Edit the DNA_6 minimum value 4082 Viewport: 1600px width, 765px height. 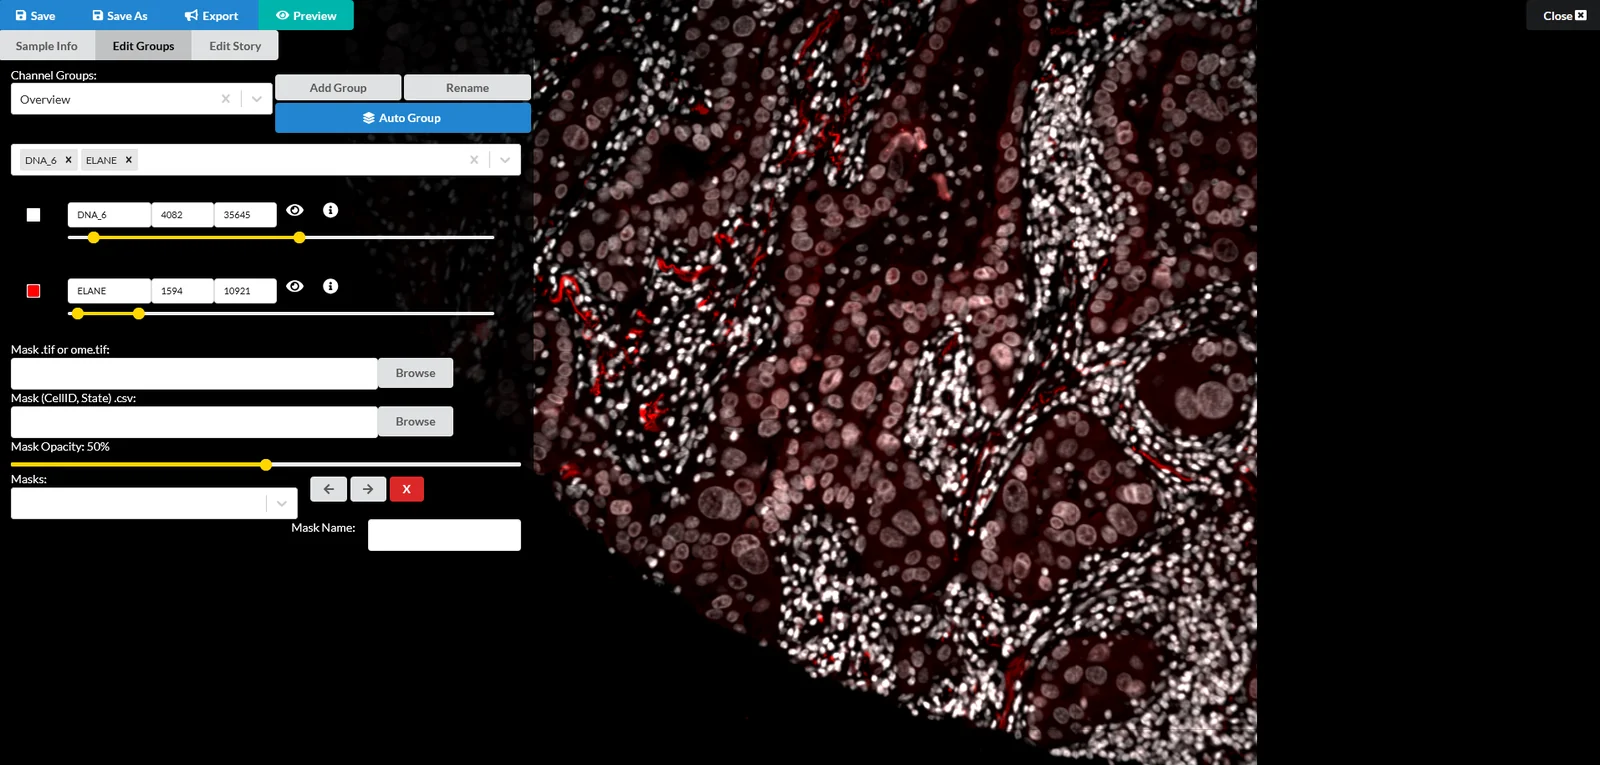(x=182, y=215)
